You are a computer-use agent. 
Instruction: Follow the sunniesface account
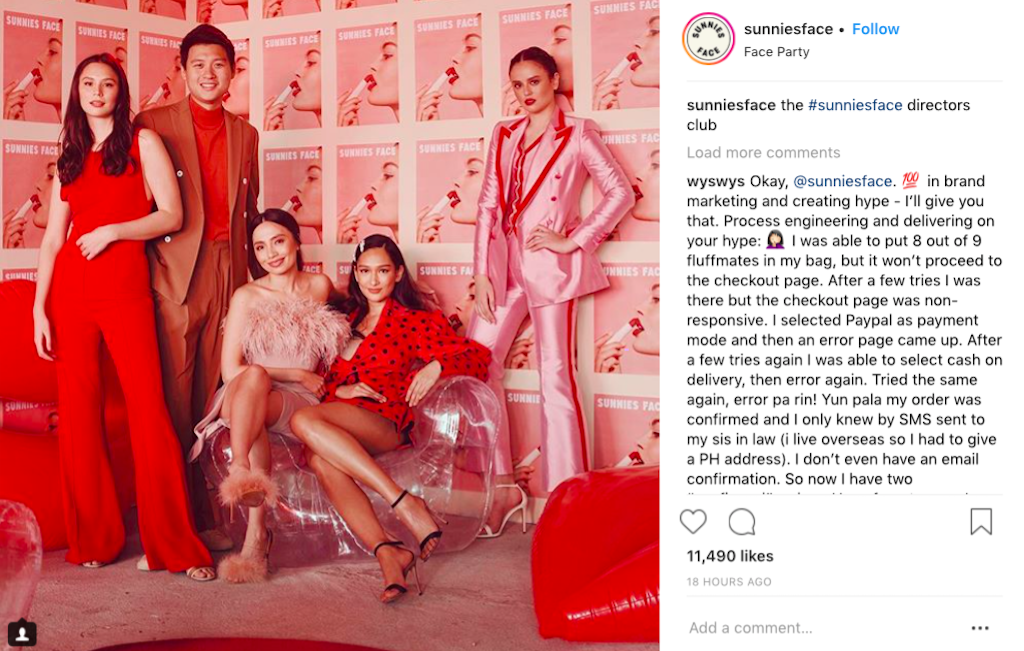pos(876,29)
